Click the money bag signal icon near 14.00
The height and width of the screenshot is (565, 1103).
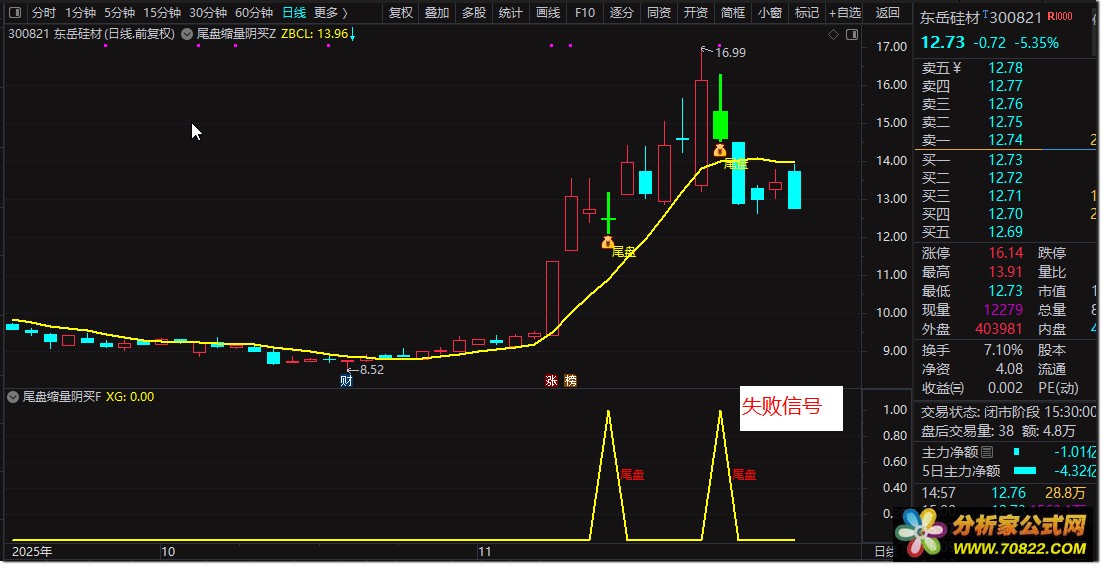click(720, 150)
